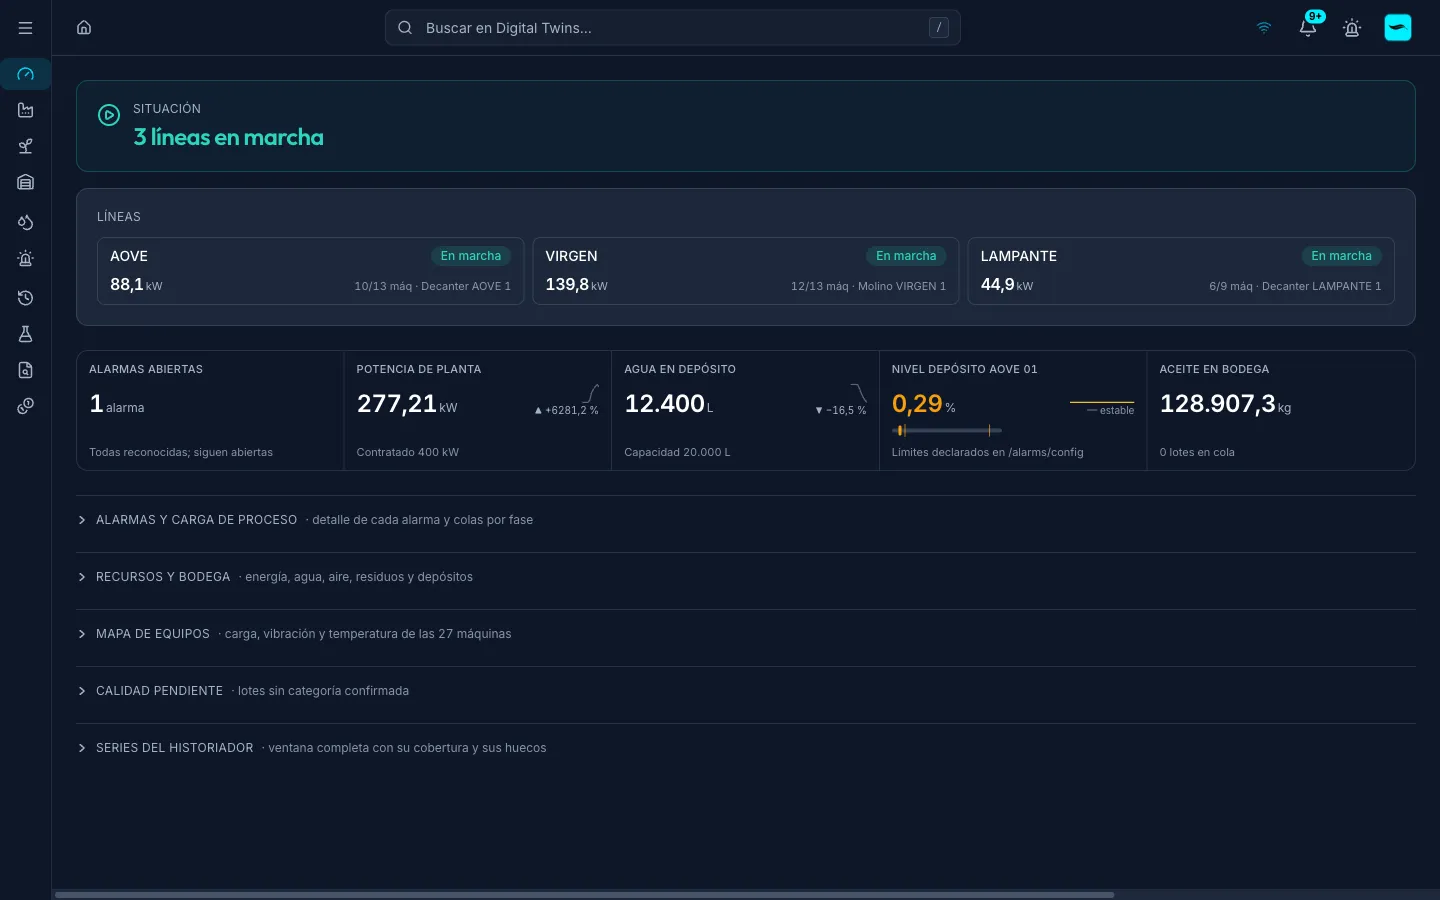The height and width of the screenshot is (900, 1440).
Task: Click the top bar alarm siren icon
Action: click(x=1352, y=28)
